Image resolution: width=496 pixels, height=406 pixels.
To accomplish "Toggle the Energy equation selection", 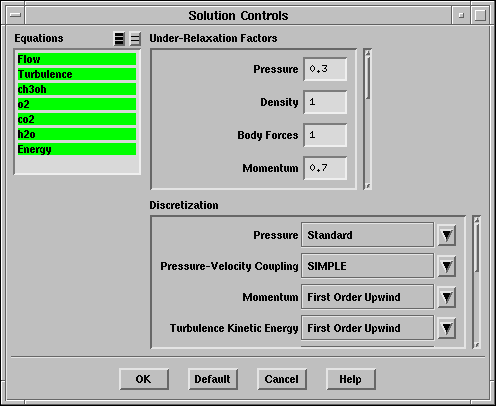I will pos(77,149).
